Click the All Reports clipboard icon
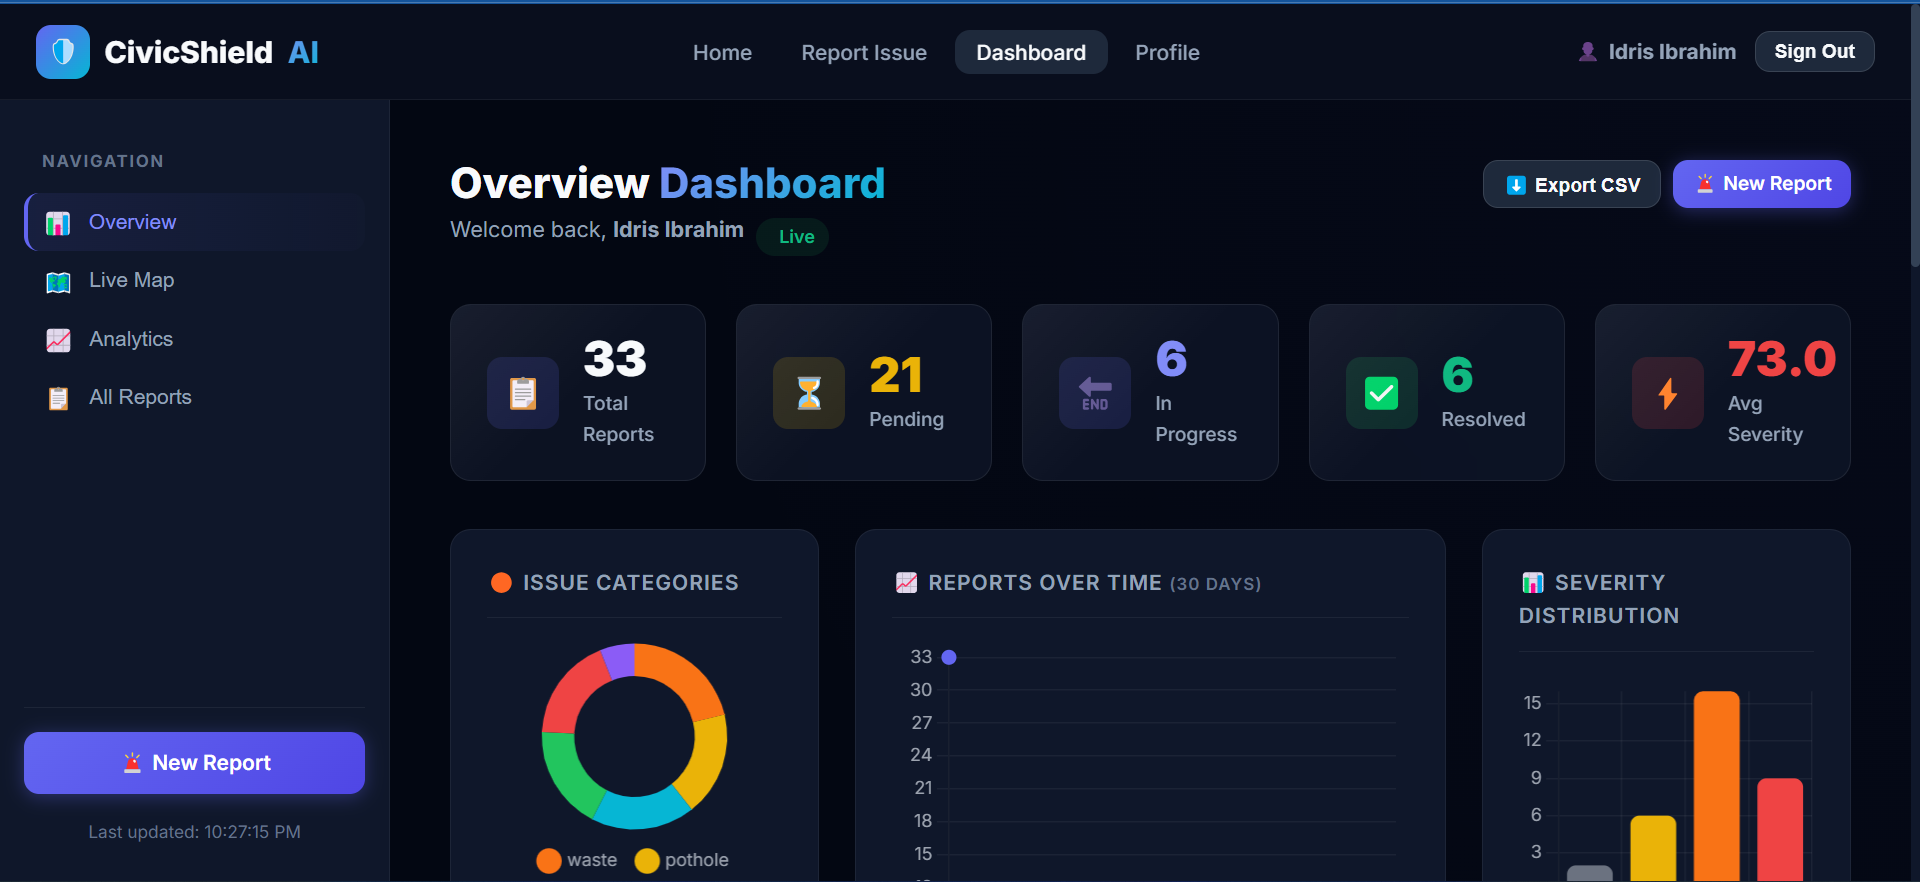Screen dimensions: 1920x882 pyautogui.click(x=58, y=398)
